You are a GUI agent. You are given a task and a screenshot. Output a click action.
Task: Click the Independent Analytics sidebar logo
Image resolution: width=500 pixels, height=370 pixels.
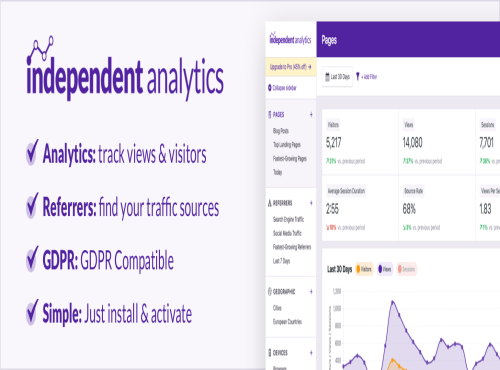pyautogui.click(x=290, y=39)
